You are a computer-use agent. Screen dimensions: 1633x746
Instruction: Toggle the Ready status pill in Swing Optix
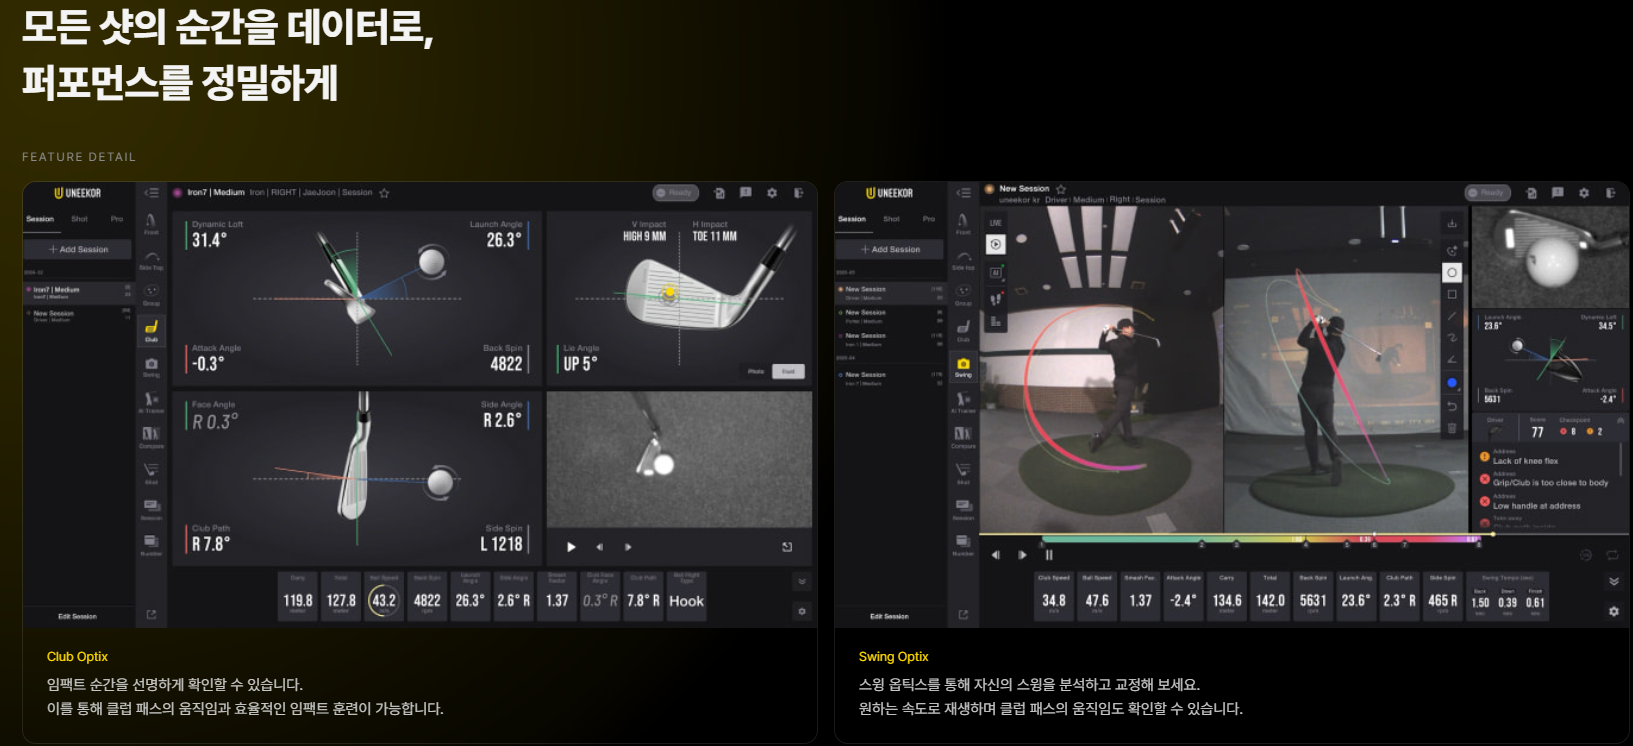click(1487, 193)
